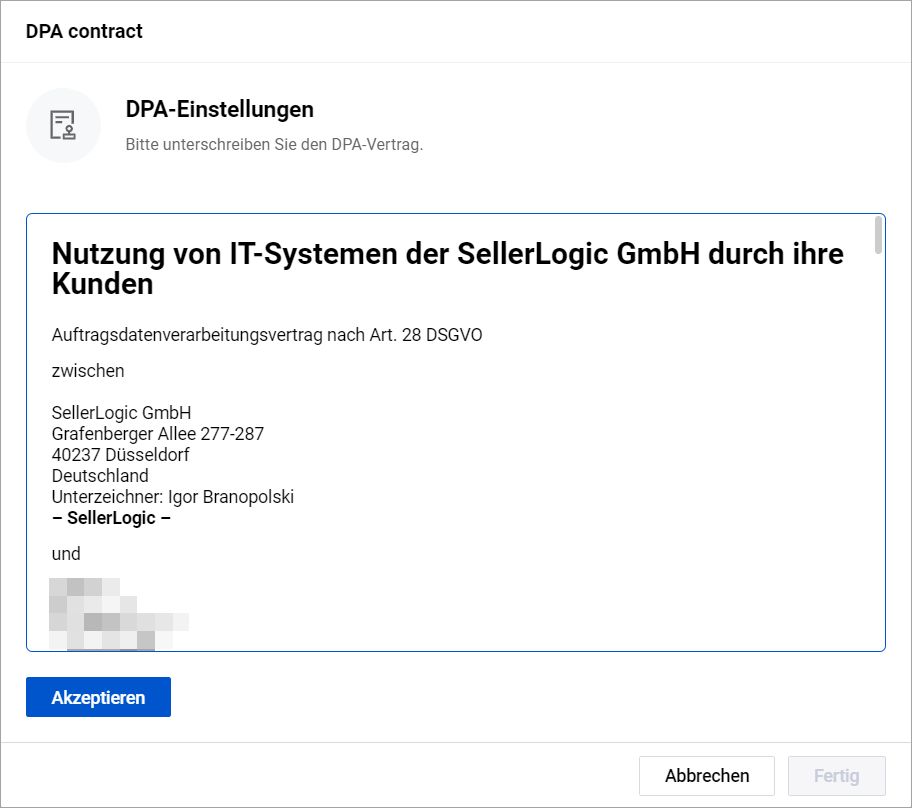The width and height of the screenshot is (912, 808).
Task: Click the 'Nutzung von IT-Systemen' contract heading
Action: point(447,269)
